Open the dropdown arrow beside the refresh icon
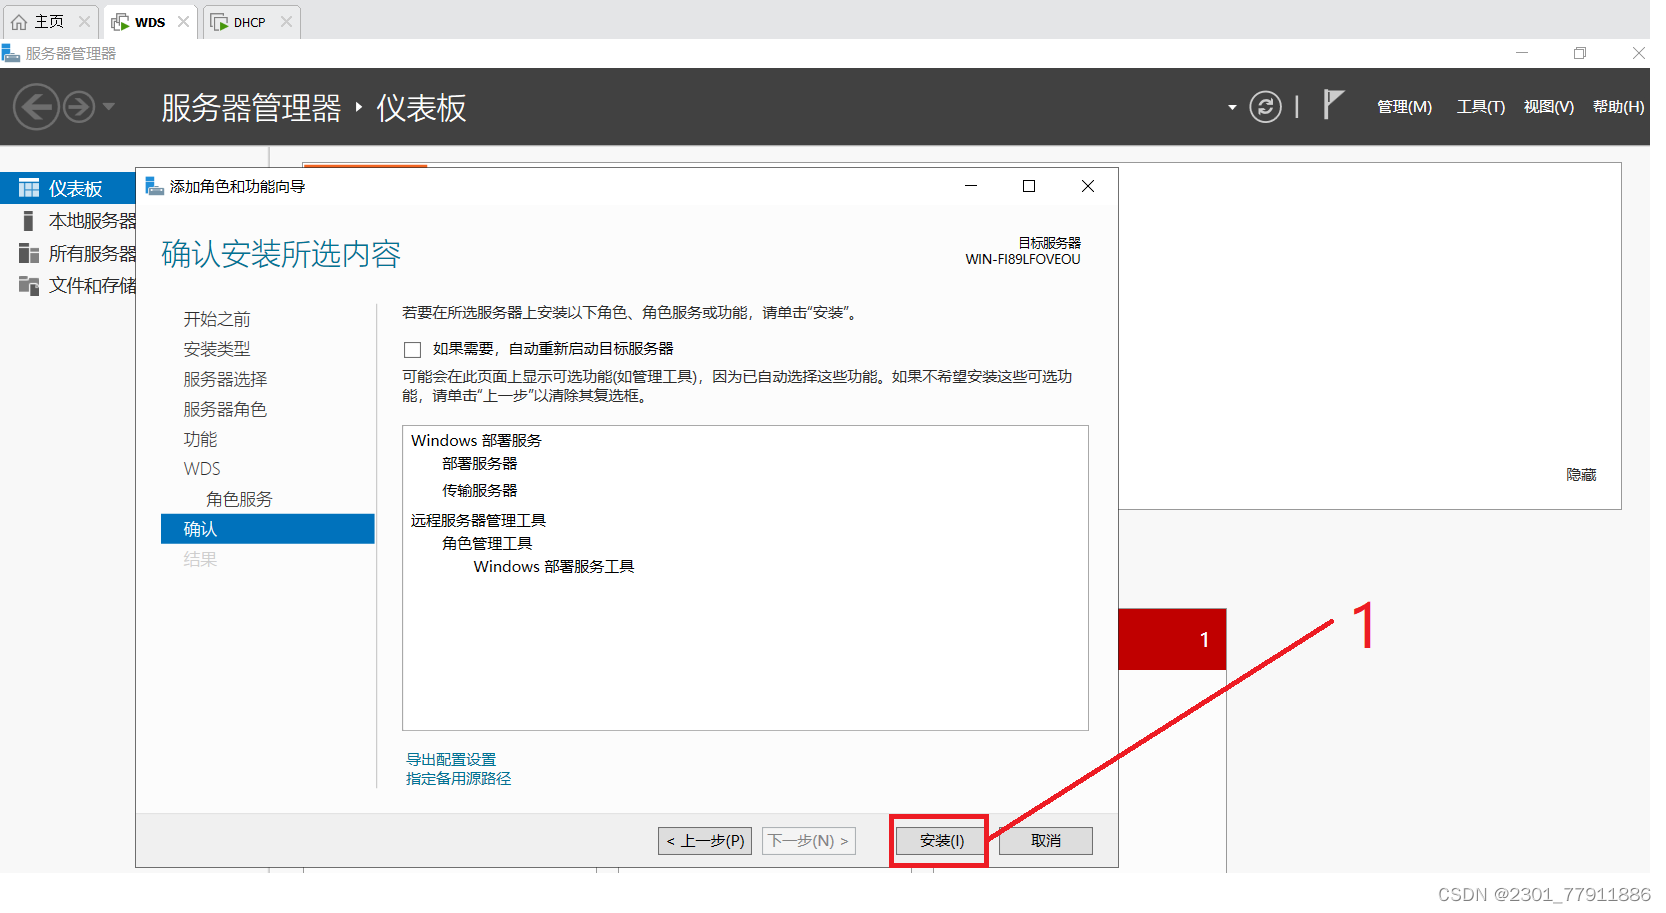 (x=1232, y=107)
